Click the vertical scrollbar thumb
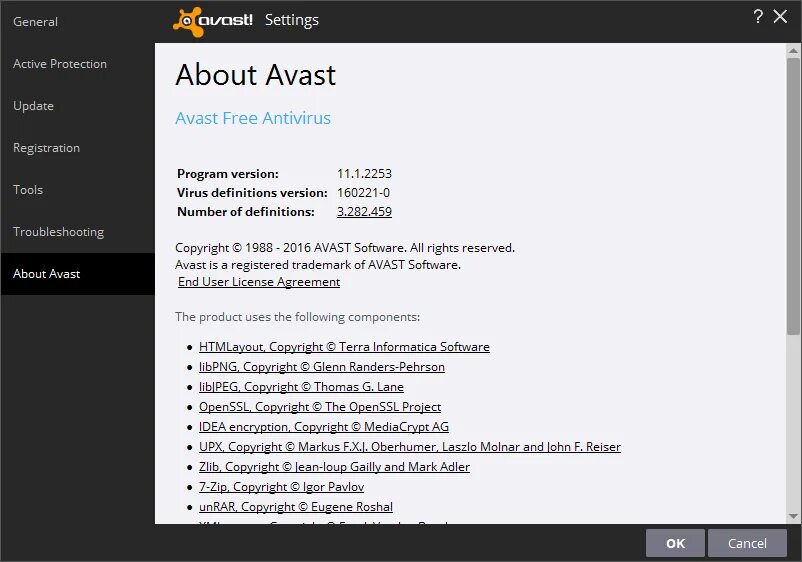 pyautogui.click(x=793, y=196)
